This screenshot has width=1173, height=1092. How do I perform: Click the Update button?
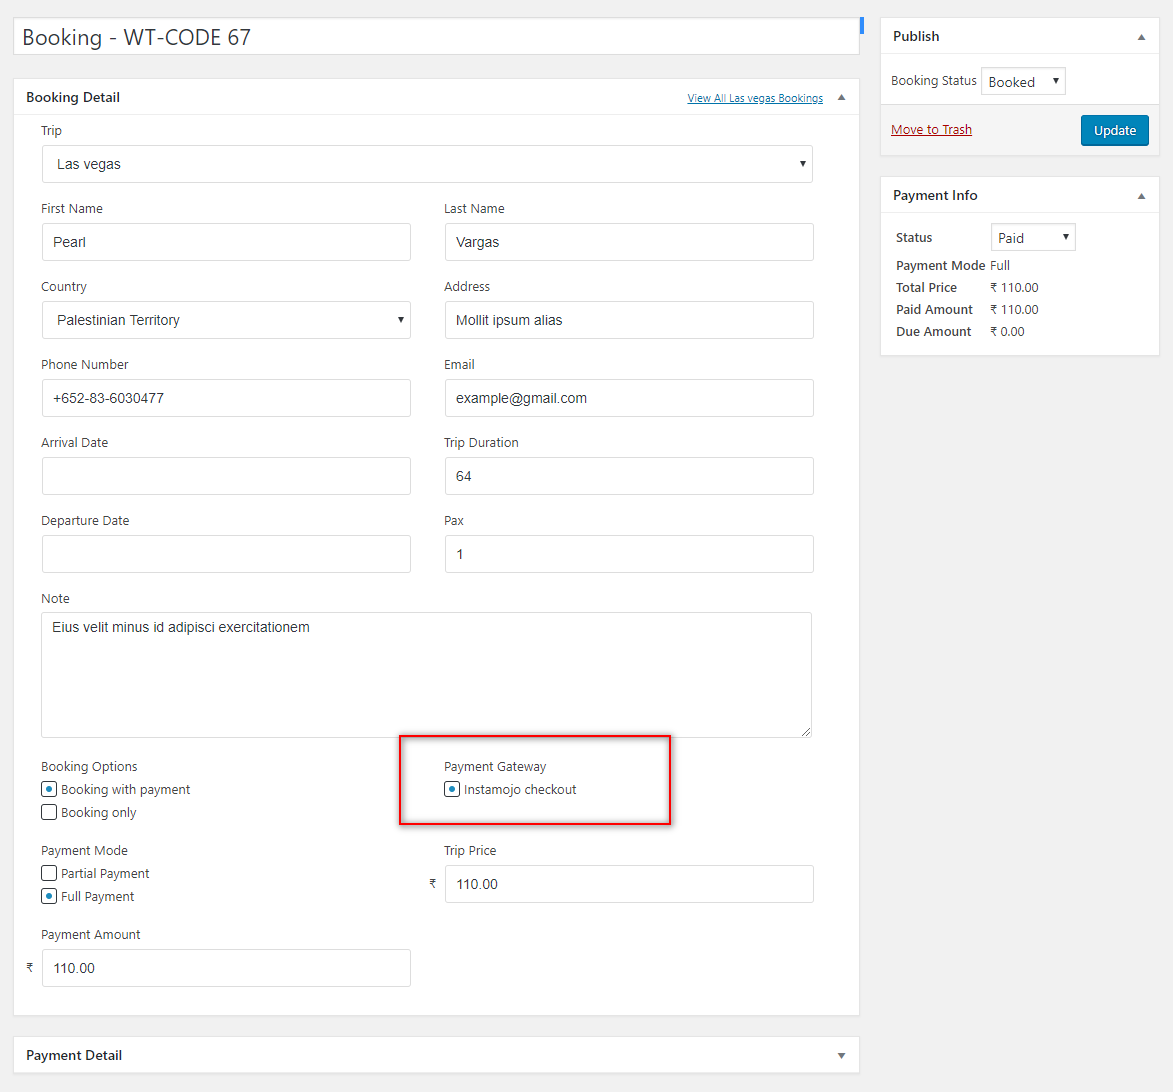[1114, 130]
